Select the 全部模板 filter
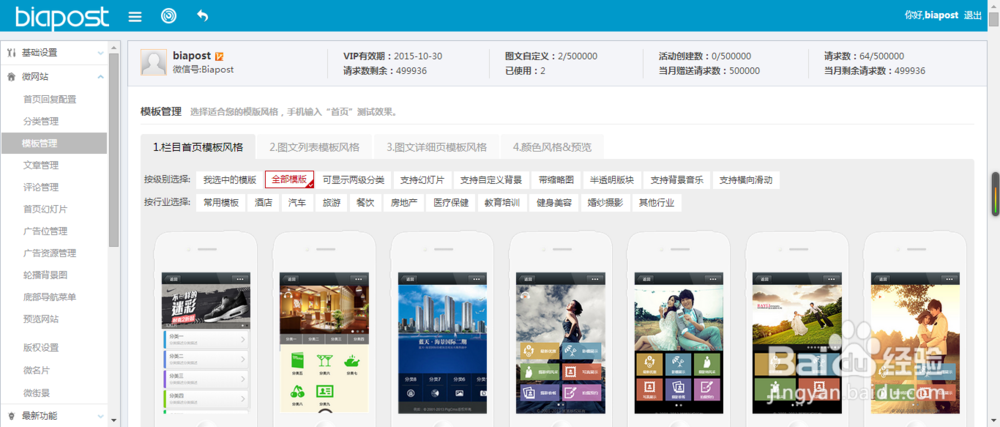 click(290, 180)
